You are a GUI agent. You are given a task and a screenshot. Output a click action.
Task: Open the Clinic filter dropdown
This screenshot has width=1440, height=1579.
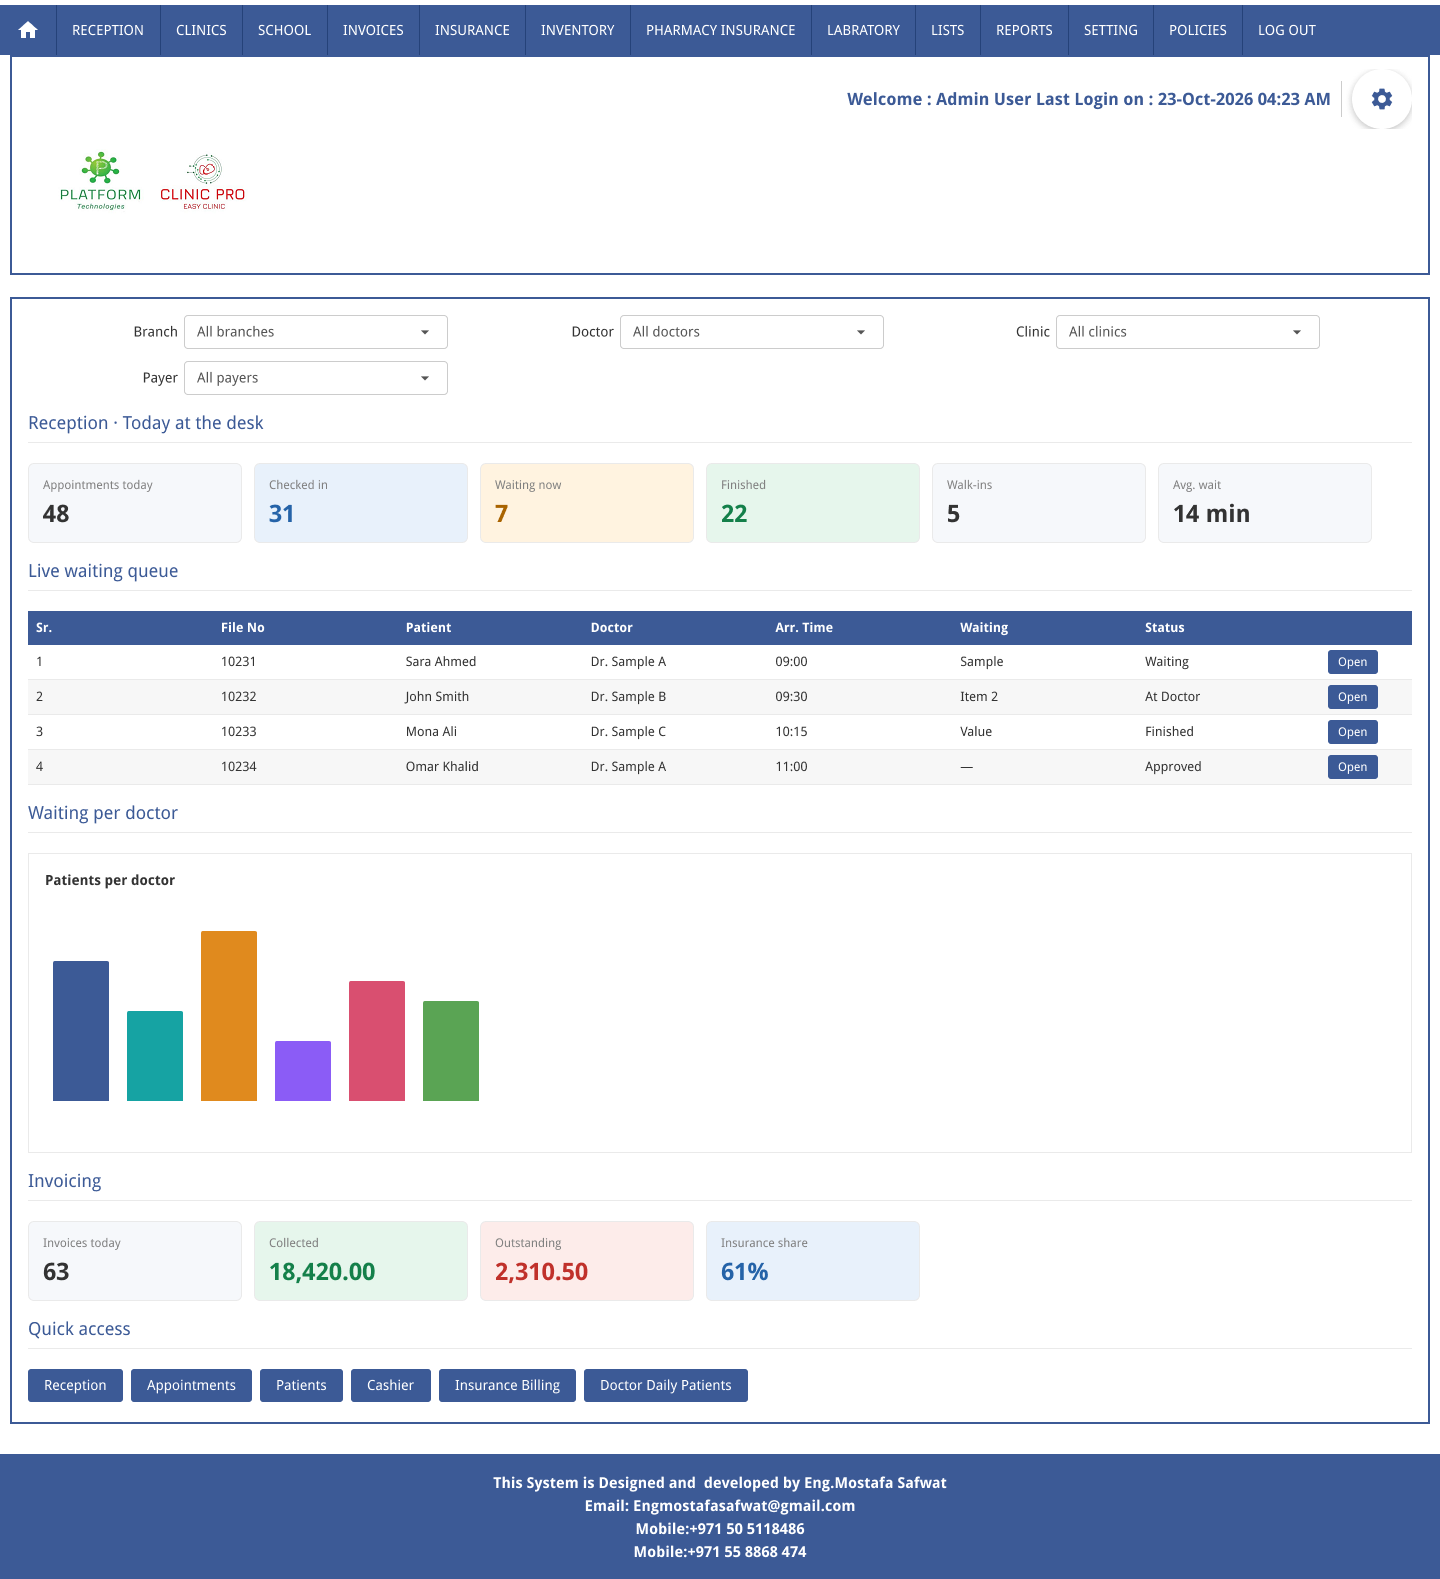(1188, 332)
